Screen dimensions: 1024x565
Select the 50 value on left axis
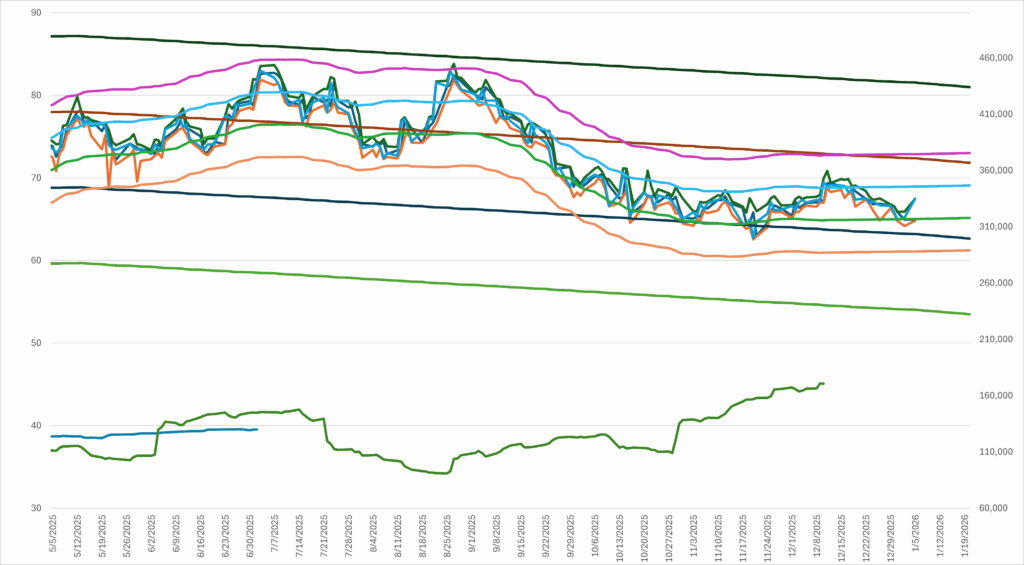(x=36, y=343)
